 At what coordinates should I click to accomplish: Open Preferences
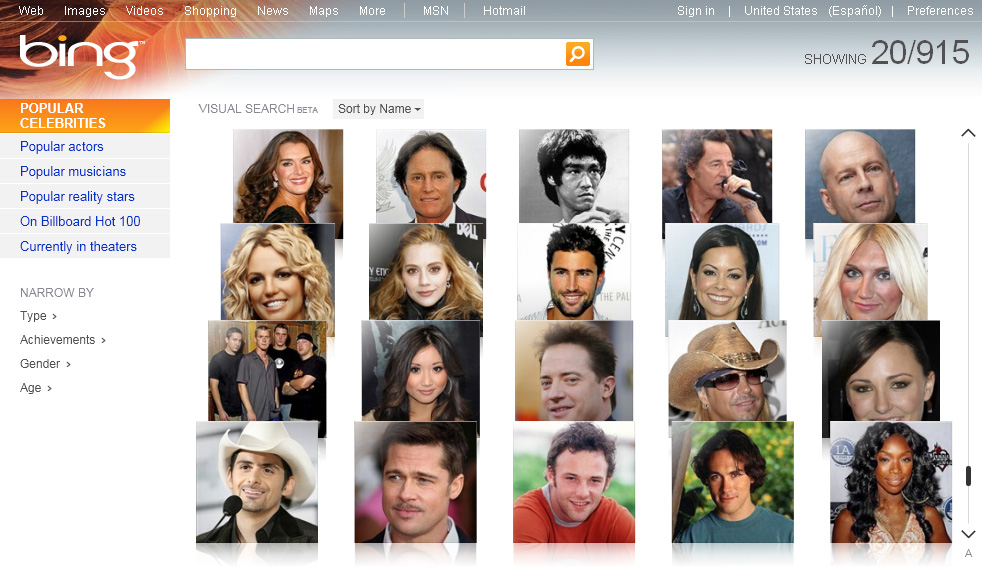pyautogui.click(x=939, y=11)
